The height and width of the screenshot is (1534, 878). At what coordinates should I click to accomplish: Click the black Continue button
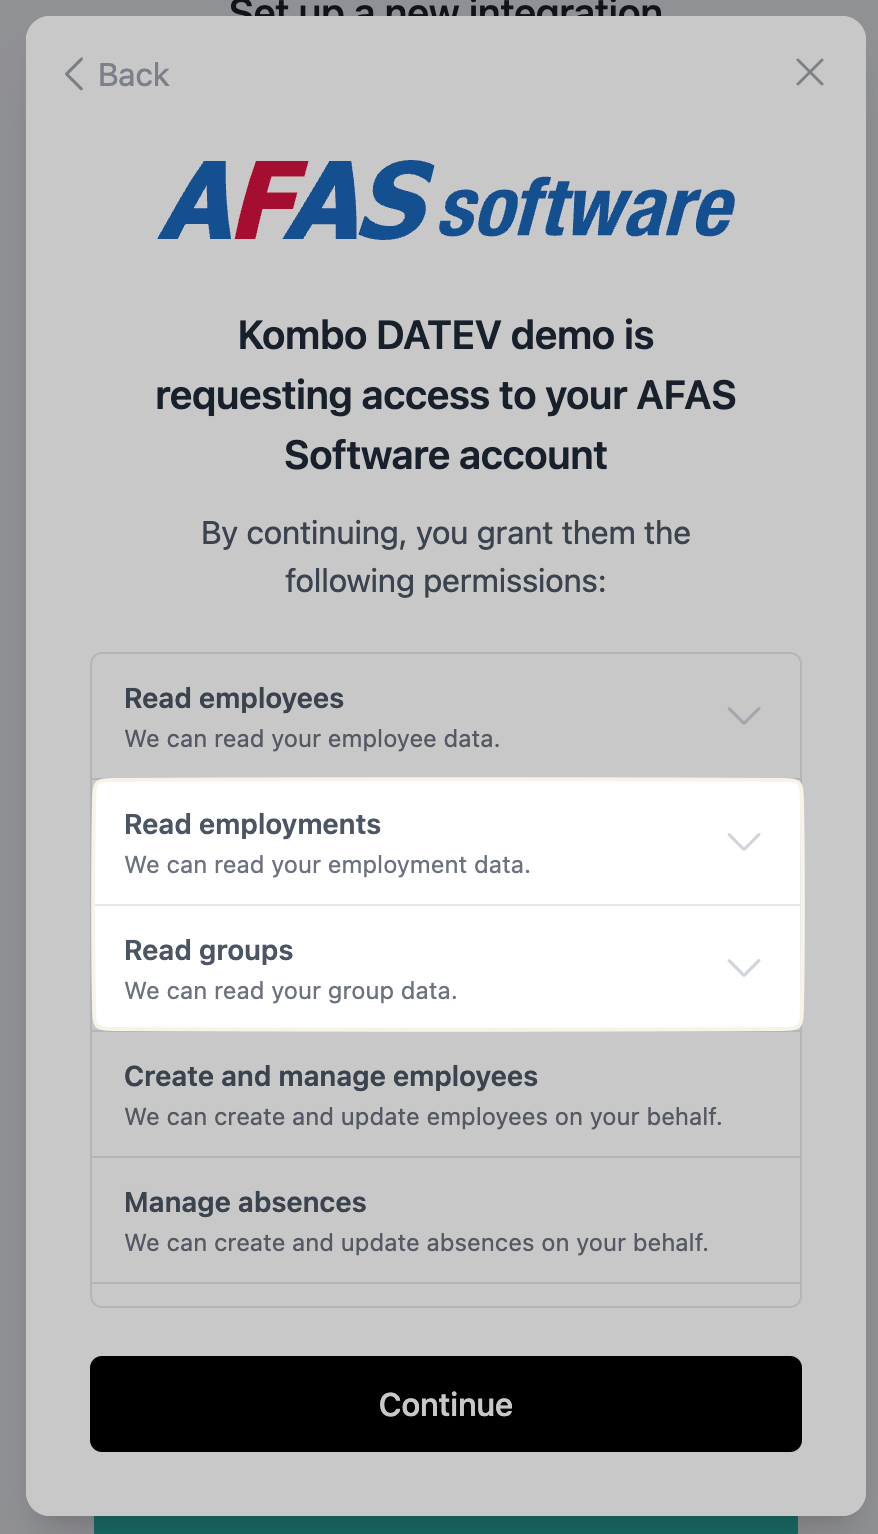(446, 1404)
